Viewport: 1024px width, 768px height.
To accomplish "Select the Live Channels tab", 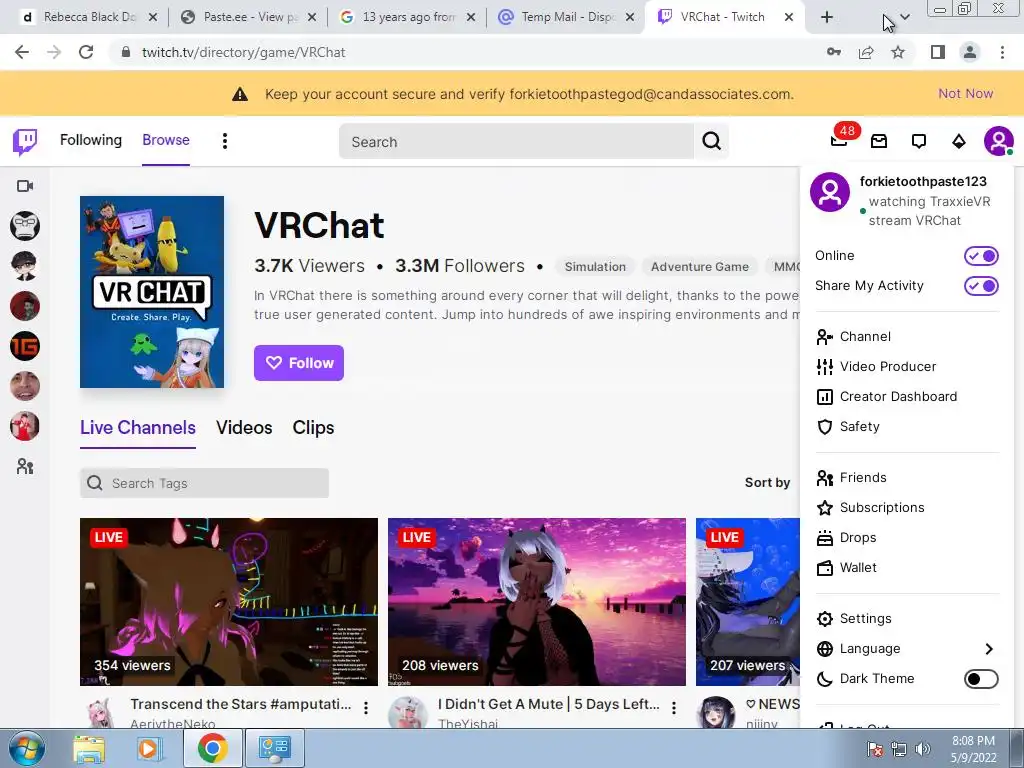I will tap(138, 428).
